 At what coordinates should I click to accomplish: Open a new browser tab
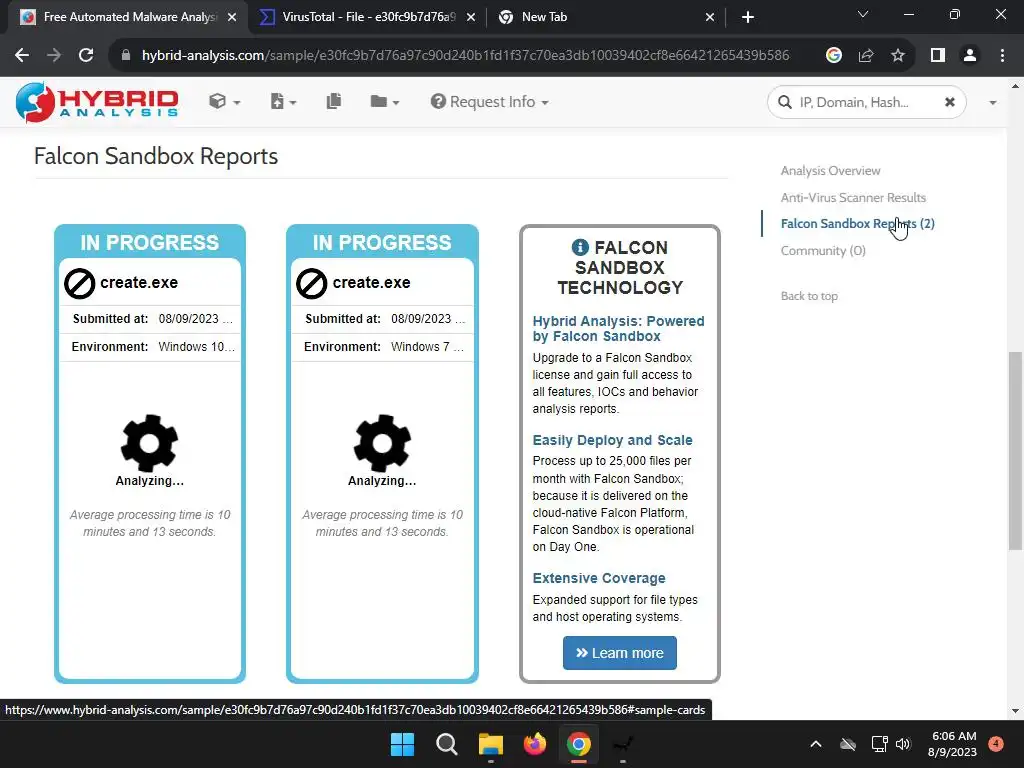(x=748, y=18)
